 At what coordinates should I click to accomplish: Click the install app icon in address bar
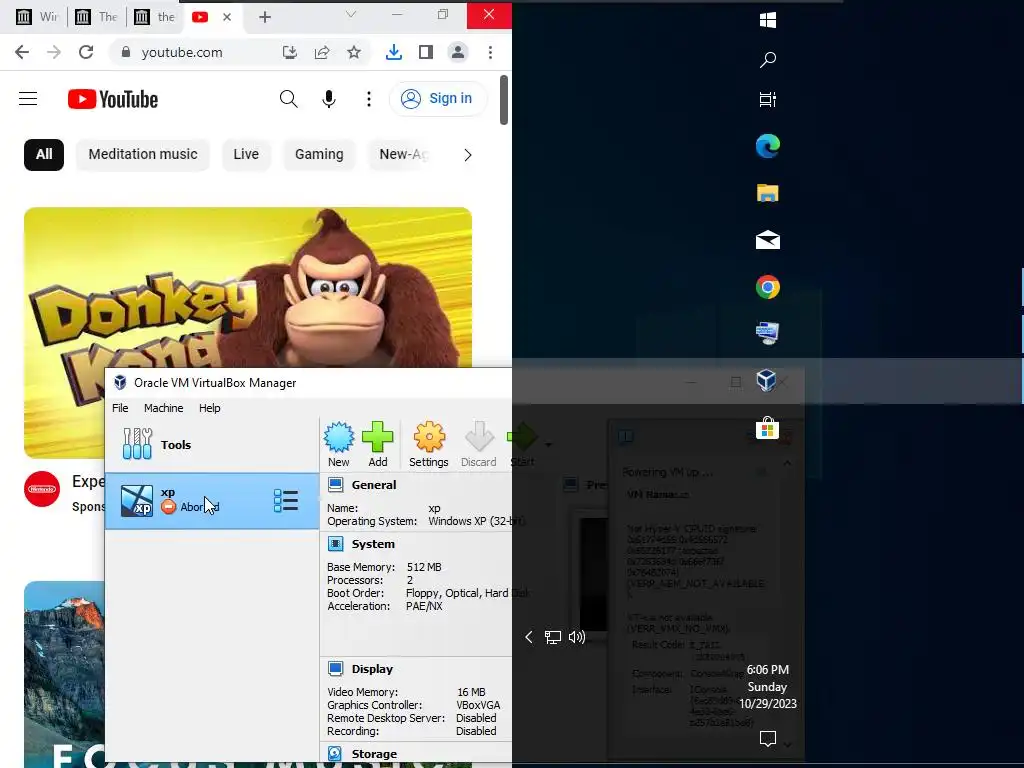click(290, 52)
